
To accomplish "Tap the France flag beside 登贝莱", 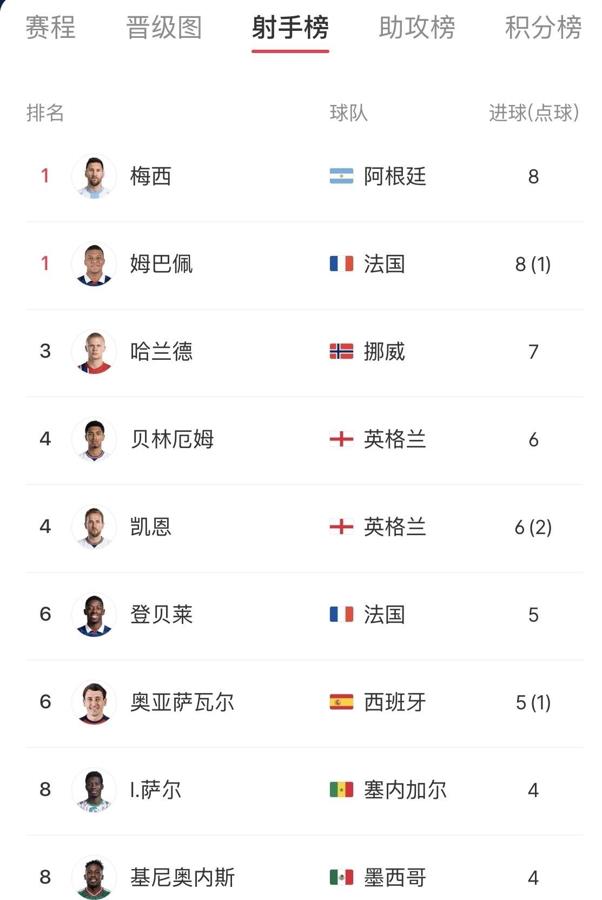I will click(341, 615).
